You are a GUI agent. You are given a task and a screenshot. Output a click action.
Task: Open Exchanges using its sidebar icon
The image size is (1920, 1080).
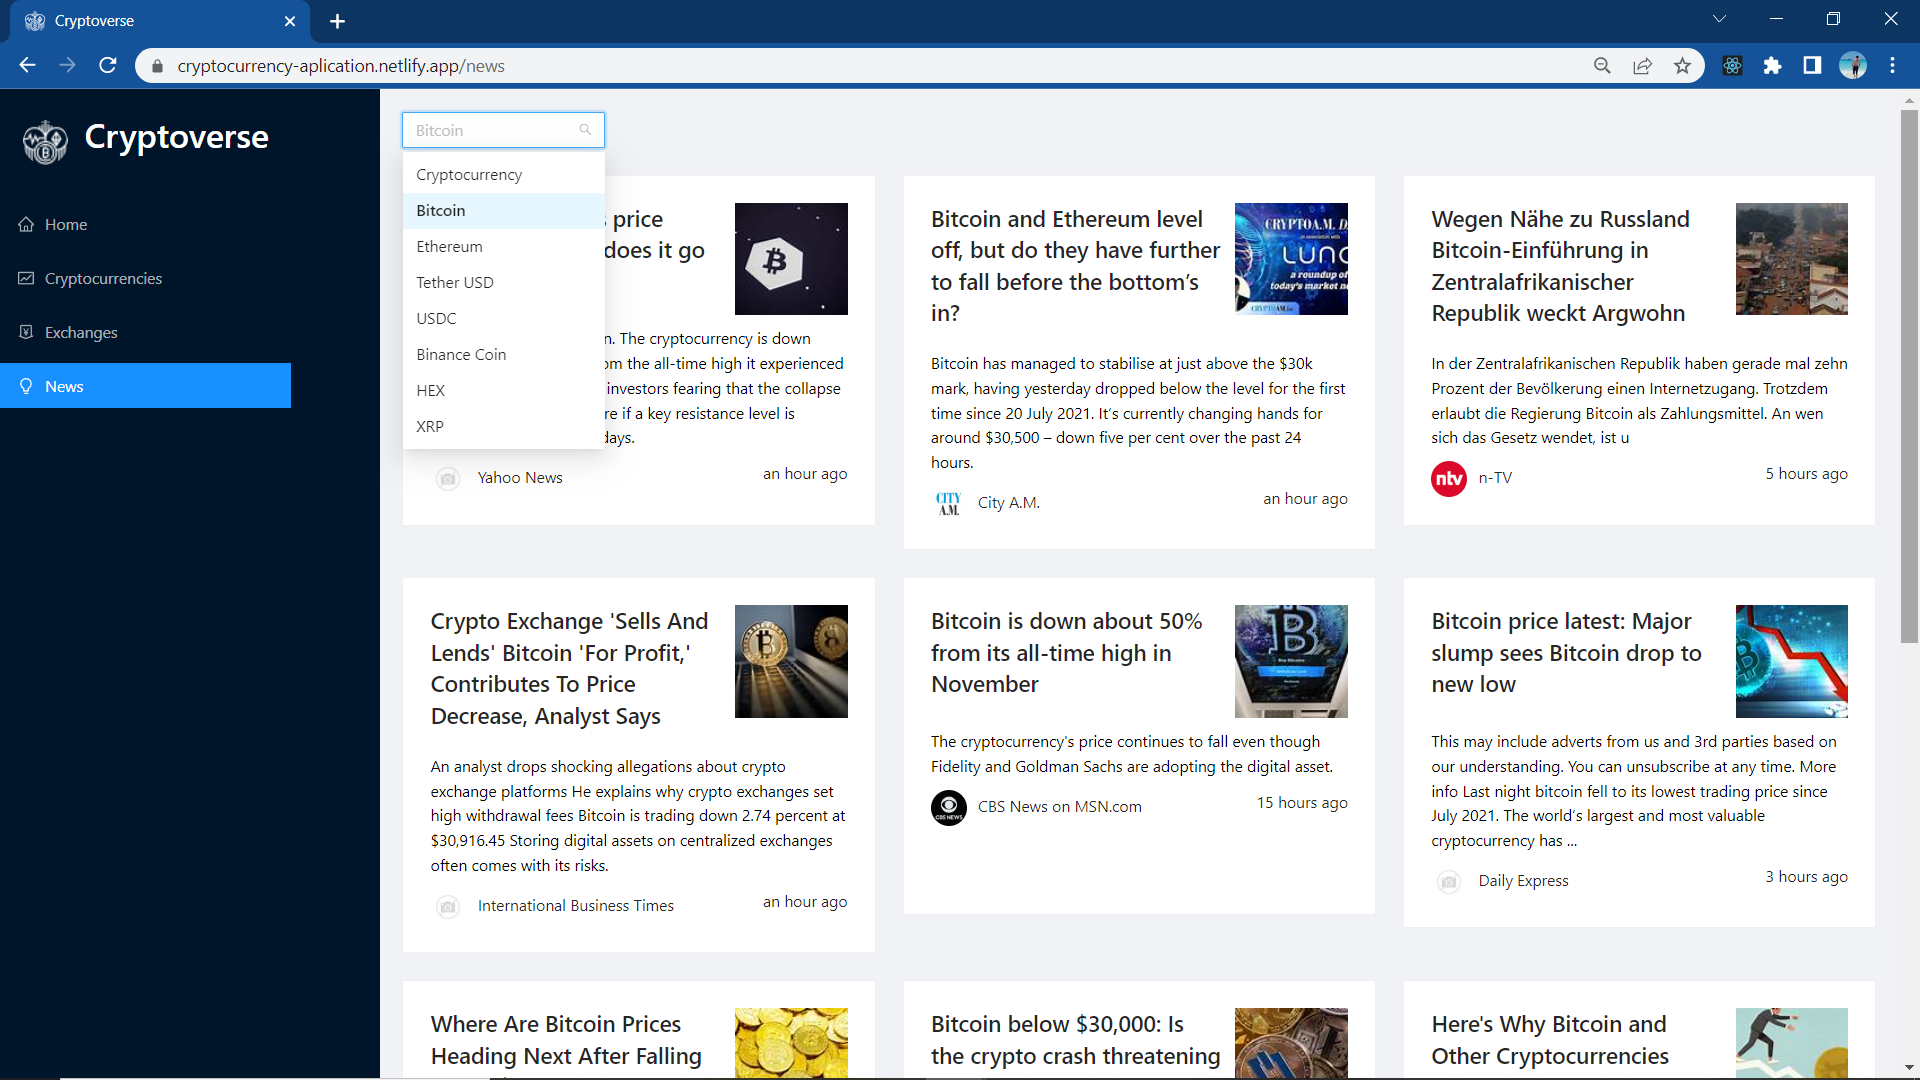pos(27,332)
